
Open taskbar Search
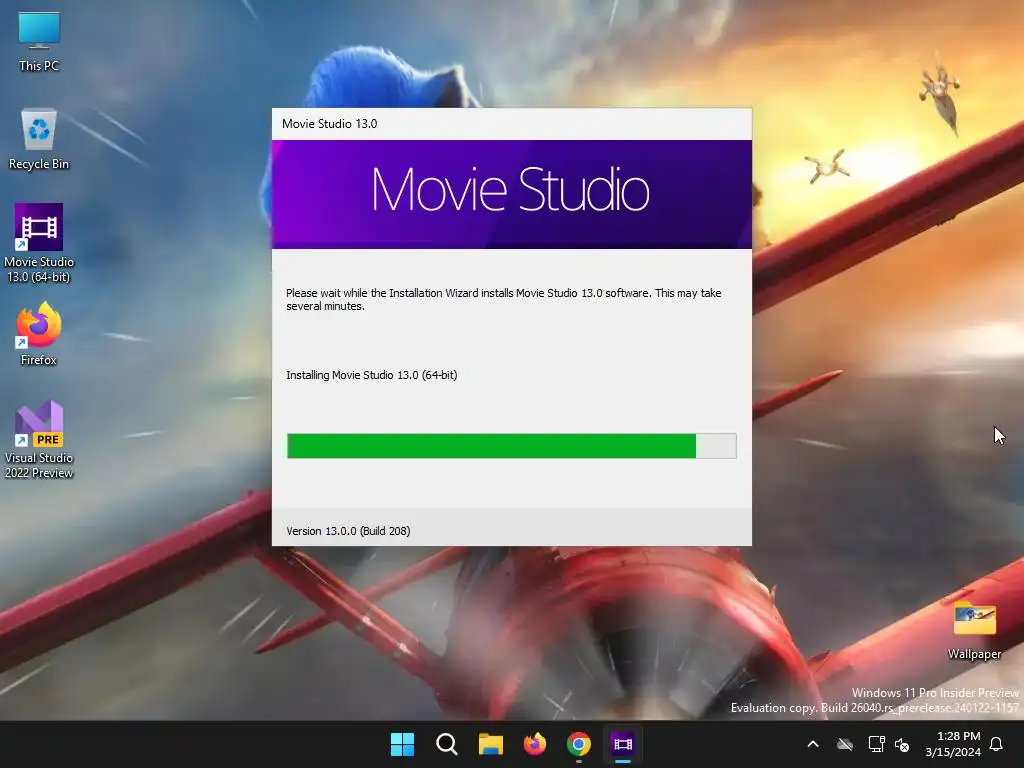click(447, 744)
